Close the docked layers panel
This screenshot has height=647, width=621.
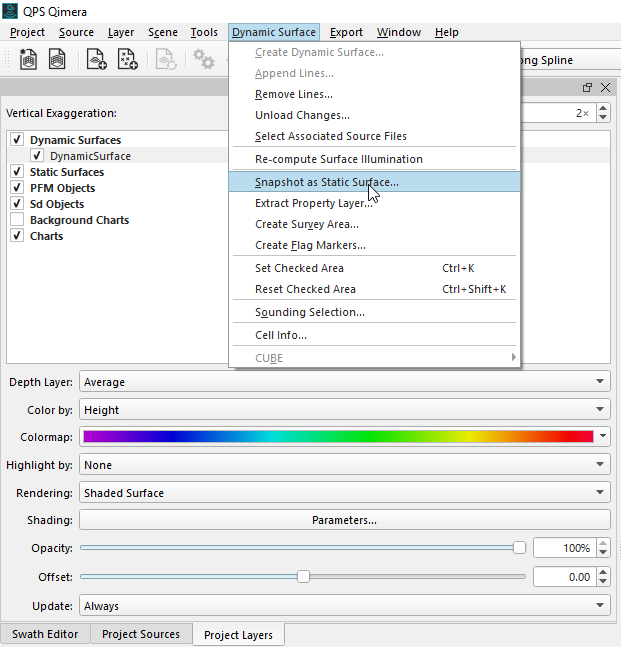coord(605,88)
